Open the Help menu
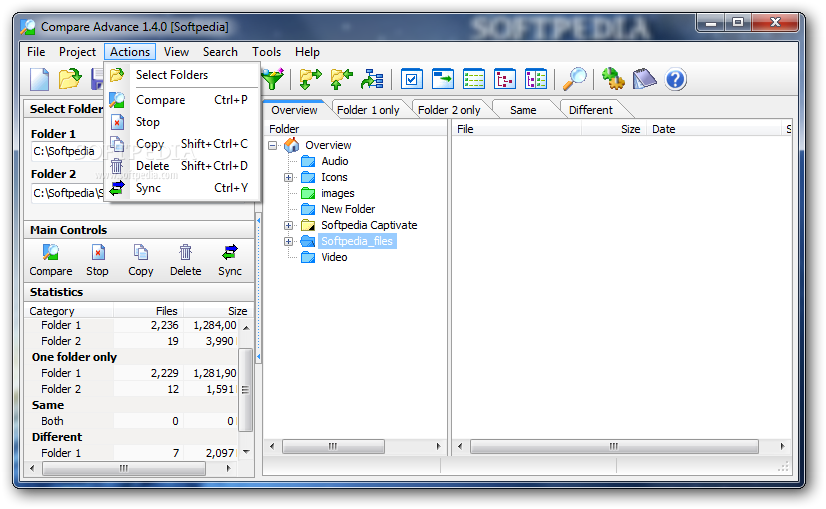 tap(307, 52)
